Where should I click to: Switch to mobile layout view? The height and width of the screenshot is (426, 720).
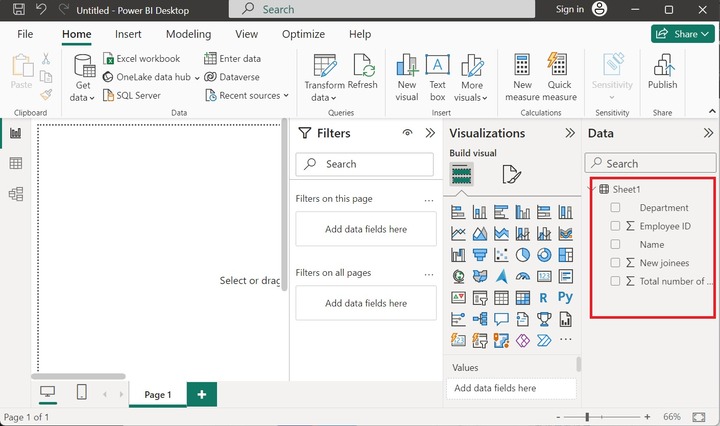coord(82,392)
